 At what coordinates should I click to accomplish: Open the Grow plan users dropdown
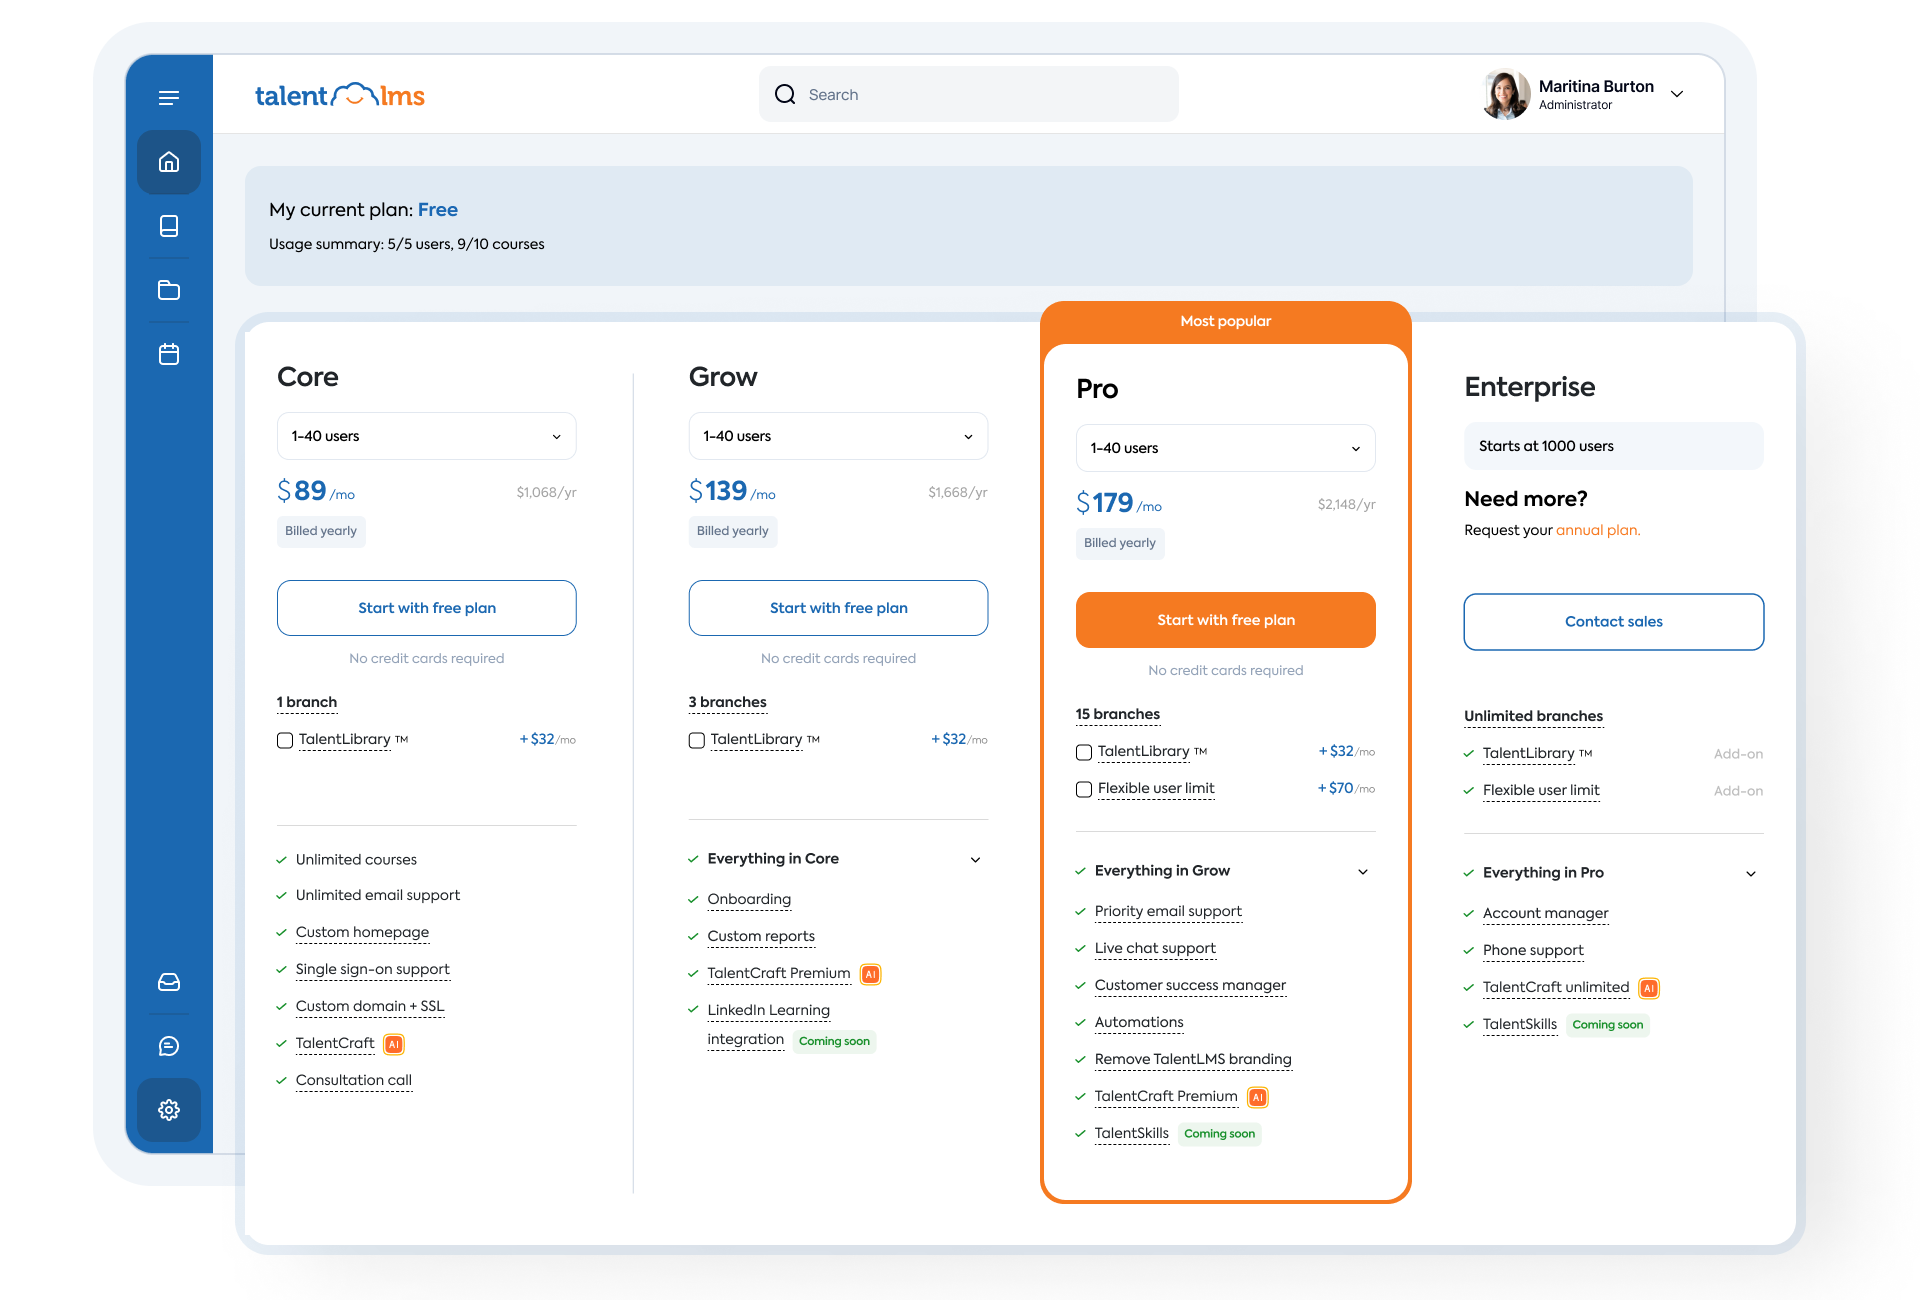point(838,436)
